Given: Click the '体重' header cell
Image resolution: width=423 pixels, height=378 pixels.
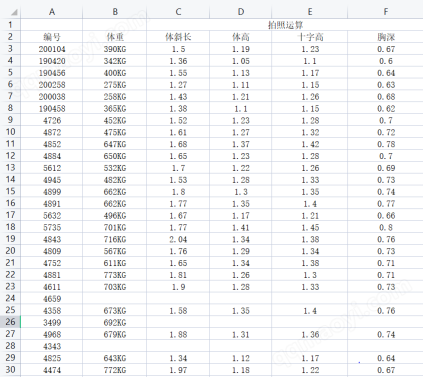Looking at the screenshot, I should pos(115,37).
